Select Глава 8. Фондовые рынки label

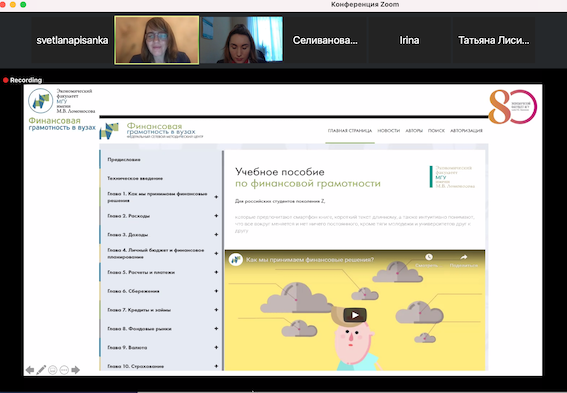tap(139, 329)
